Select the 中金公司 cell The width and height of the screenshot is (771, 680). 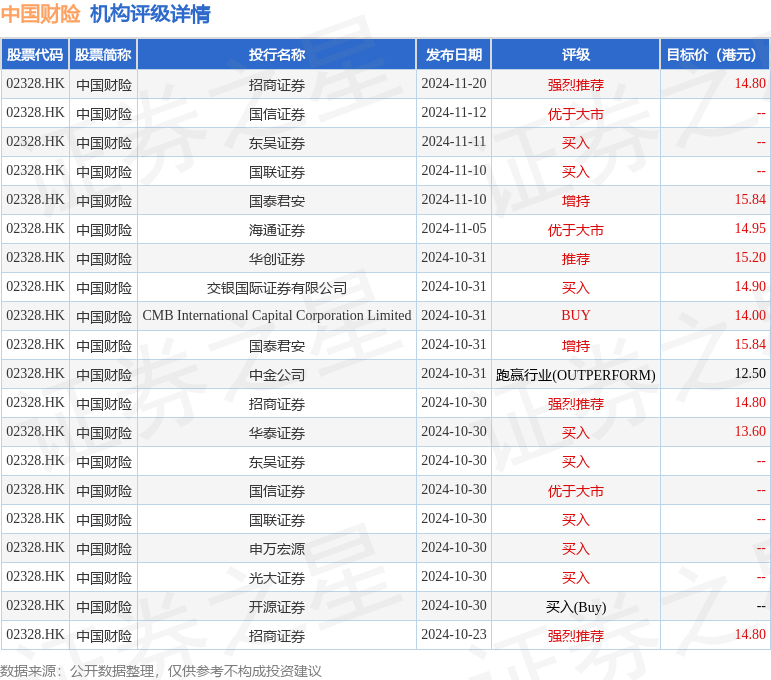coord(277,375)
